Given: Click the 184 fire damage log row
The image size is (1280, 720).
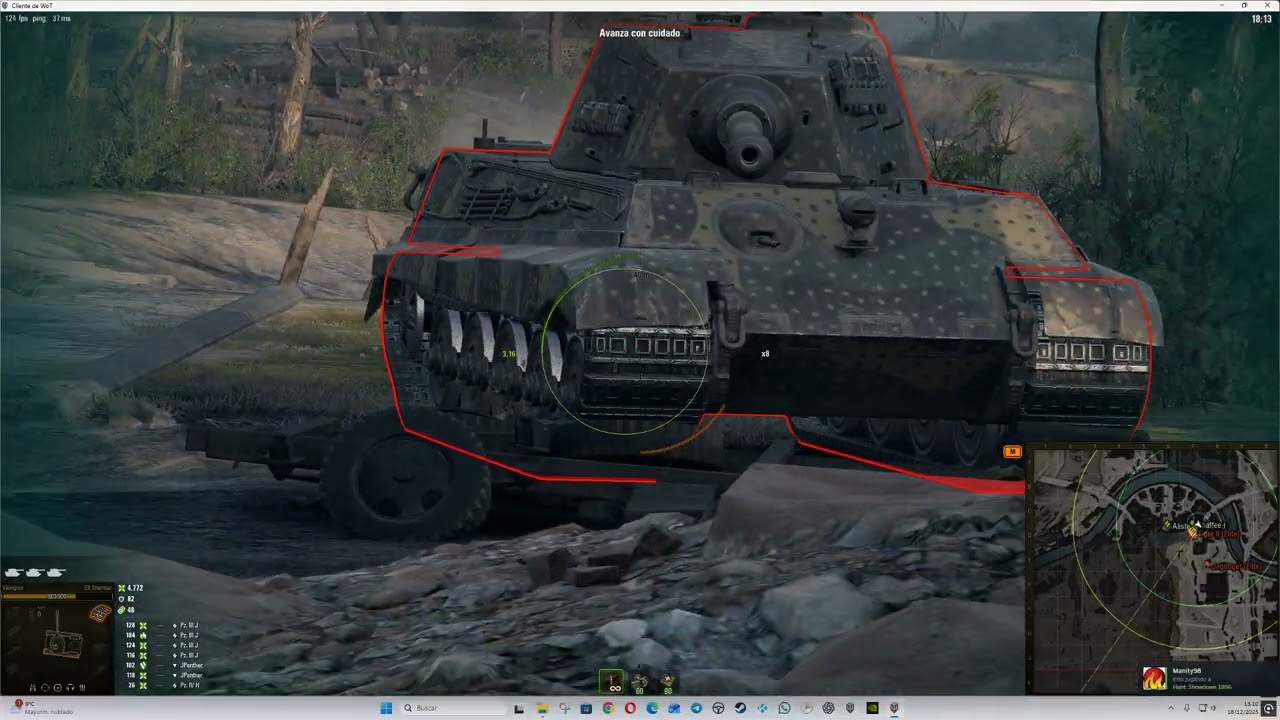Looking at the screenshot, I should (163, 635).
